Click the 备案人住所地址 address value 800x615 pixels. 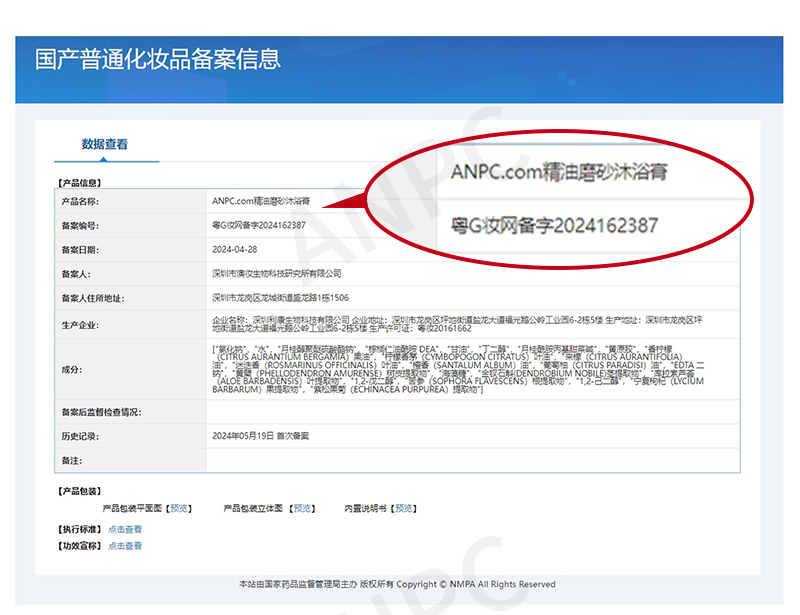[280, 298]
